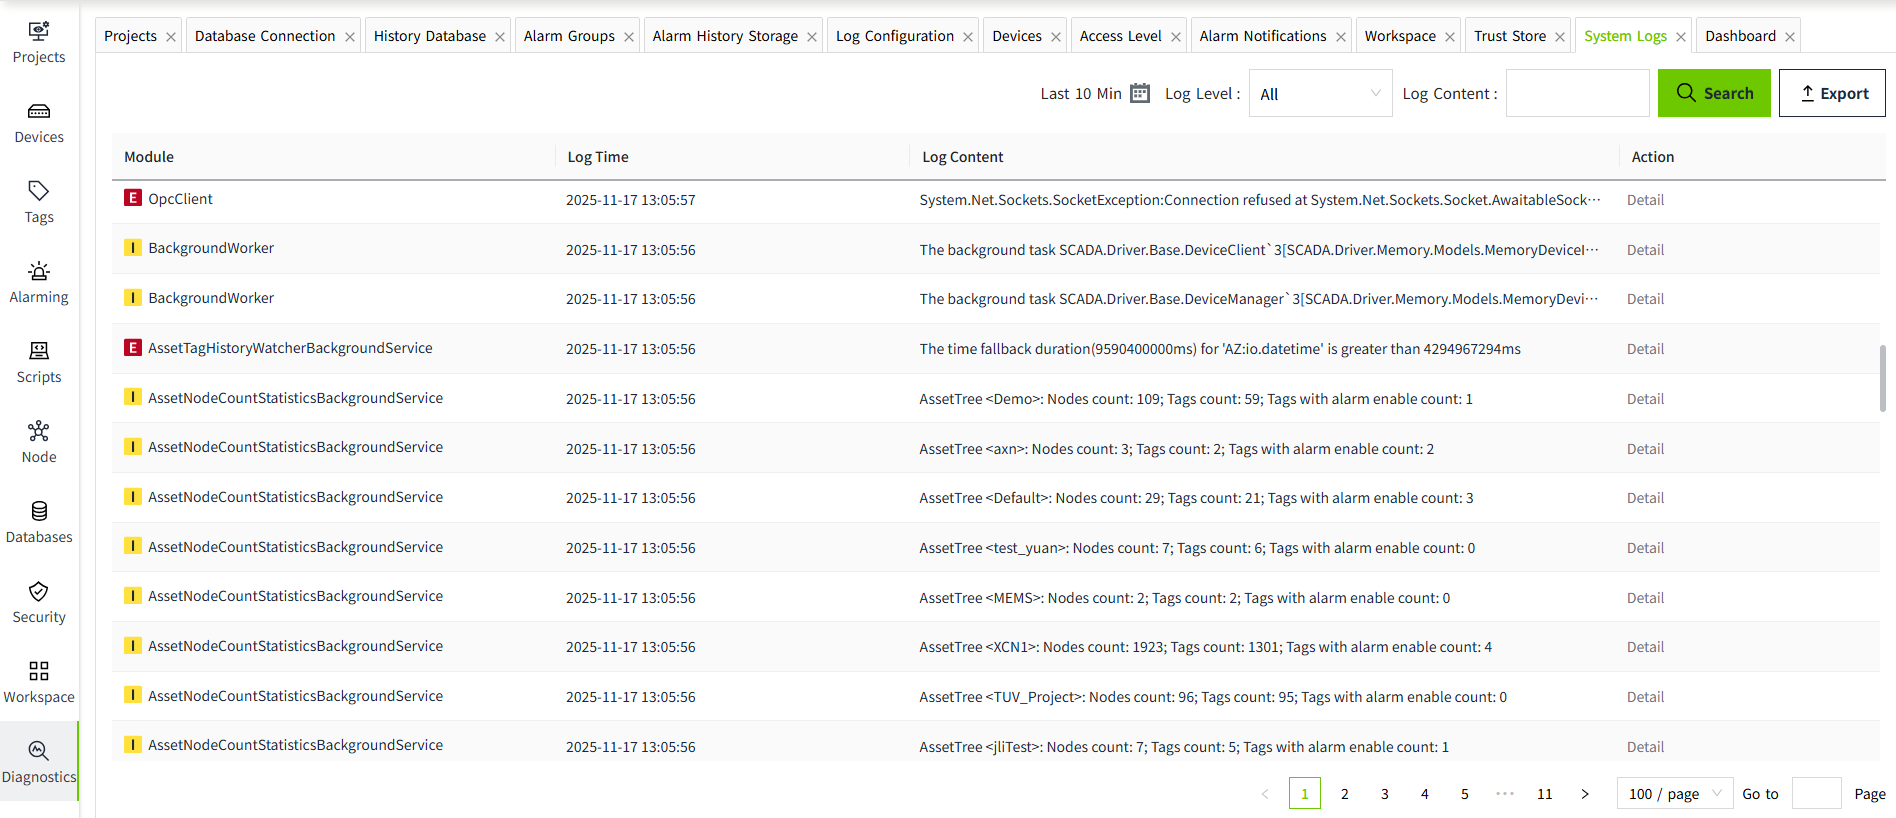
Task: Click the calendar icon beside Last 10 Min
Action: pos(1140,93)
